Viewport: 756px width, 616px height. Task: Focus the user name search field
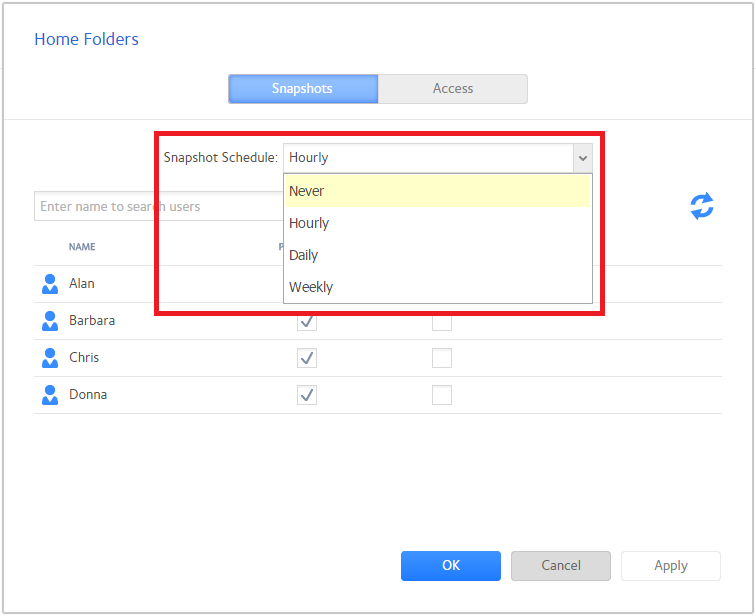[x=159, y=206]
